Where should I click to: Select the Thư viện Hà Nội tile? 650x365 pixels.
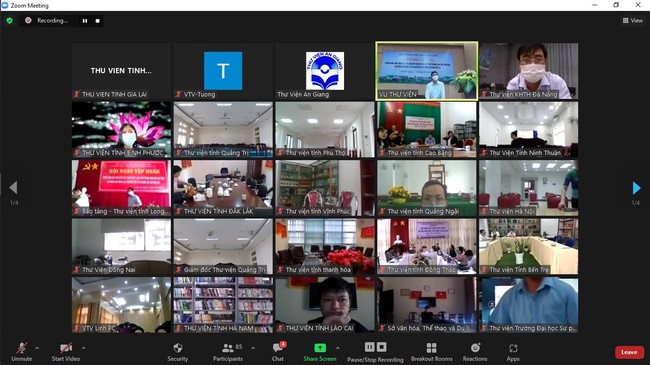tap(529, 188)
